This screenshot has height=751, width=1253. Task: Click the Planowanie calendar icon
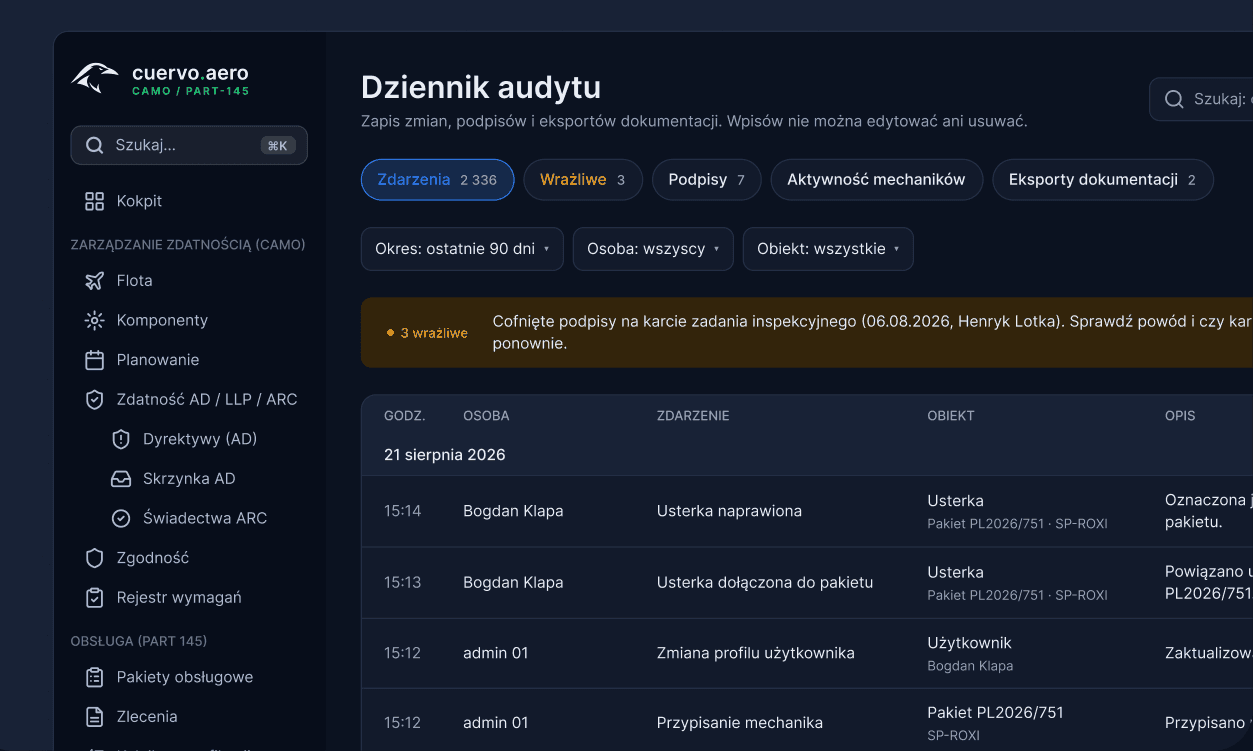pos(94,360)
